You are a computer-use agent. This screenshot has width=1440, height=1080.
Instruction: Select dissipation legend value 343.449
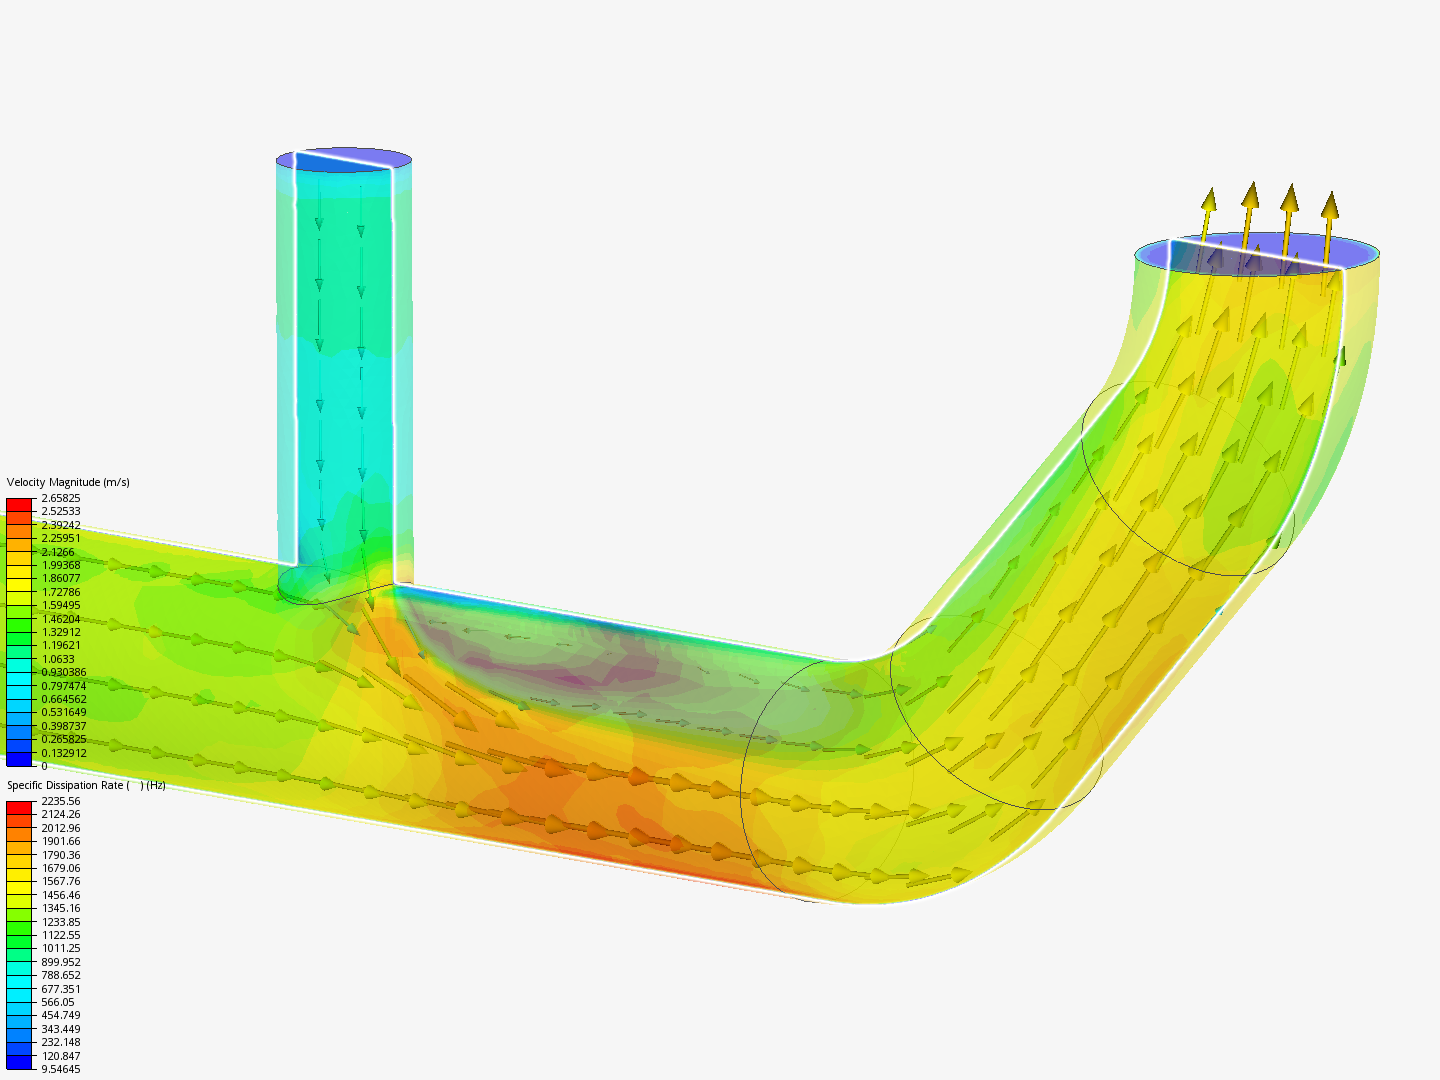(61, 1029)
